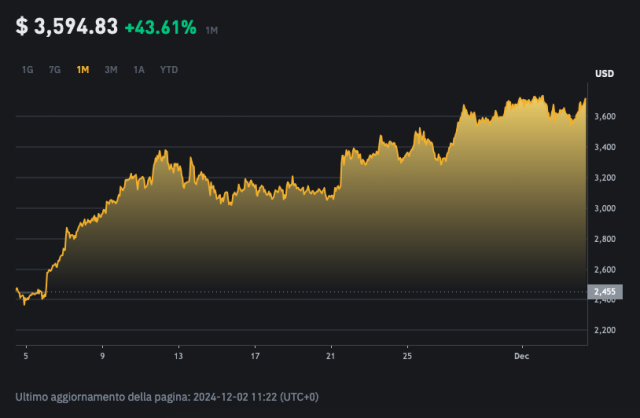Click the date marker 13 on x-axis
The height and width of the screenshot is (418, 640).
tap(178, 355)
